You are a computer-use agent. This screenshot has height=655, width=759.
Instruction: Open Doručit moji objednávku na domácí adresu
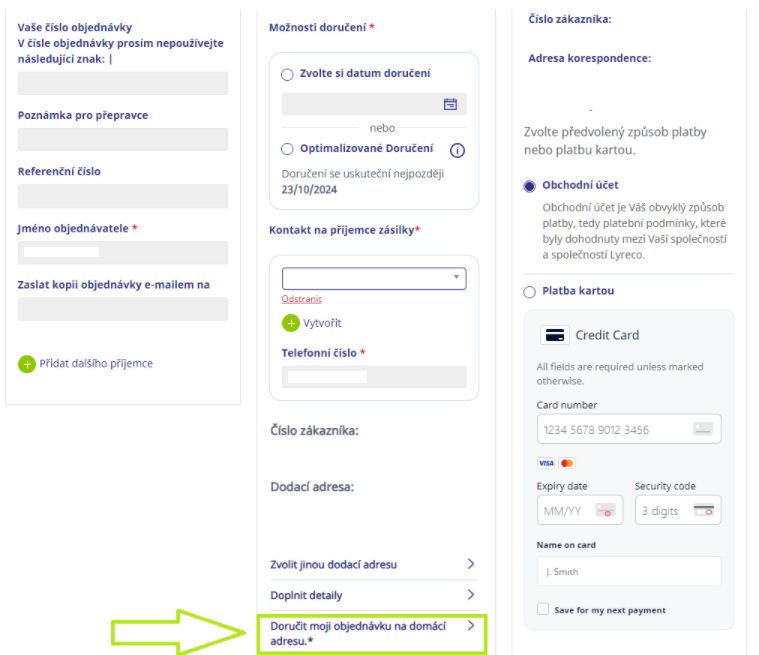click(x=372, y=634)
